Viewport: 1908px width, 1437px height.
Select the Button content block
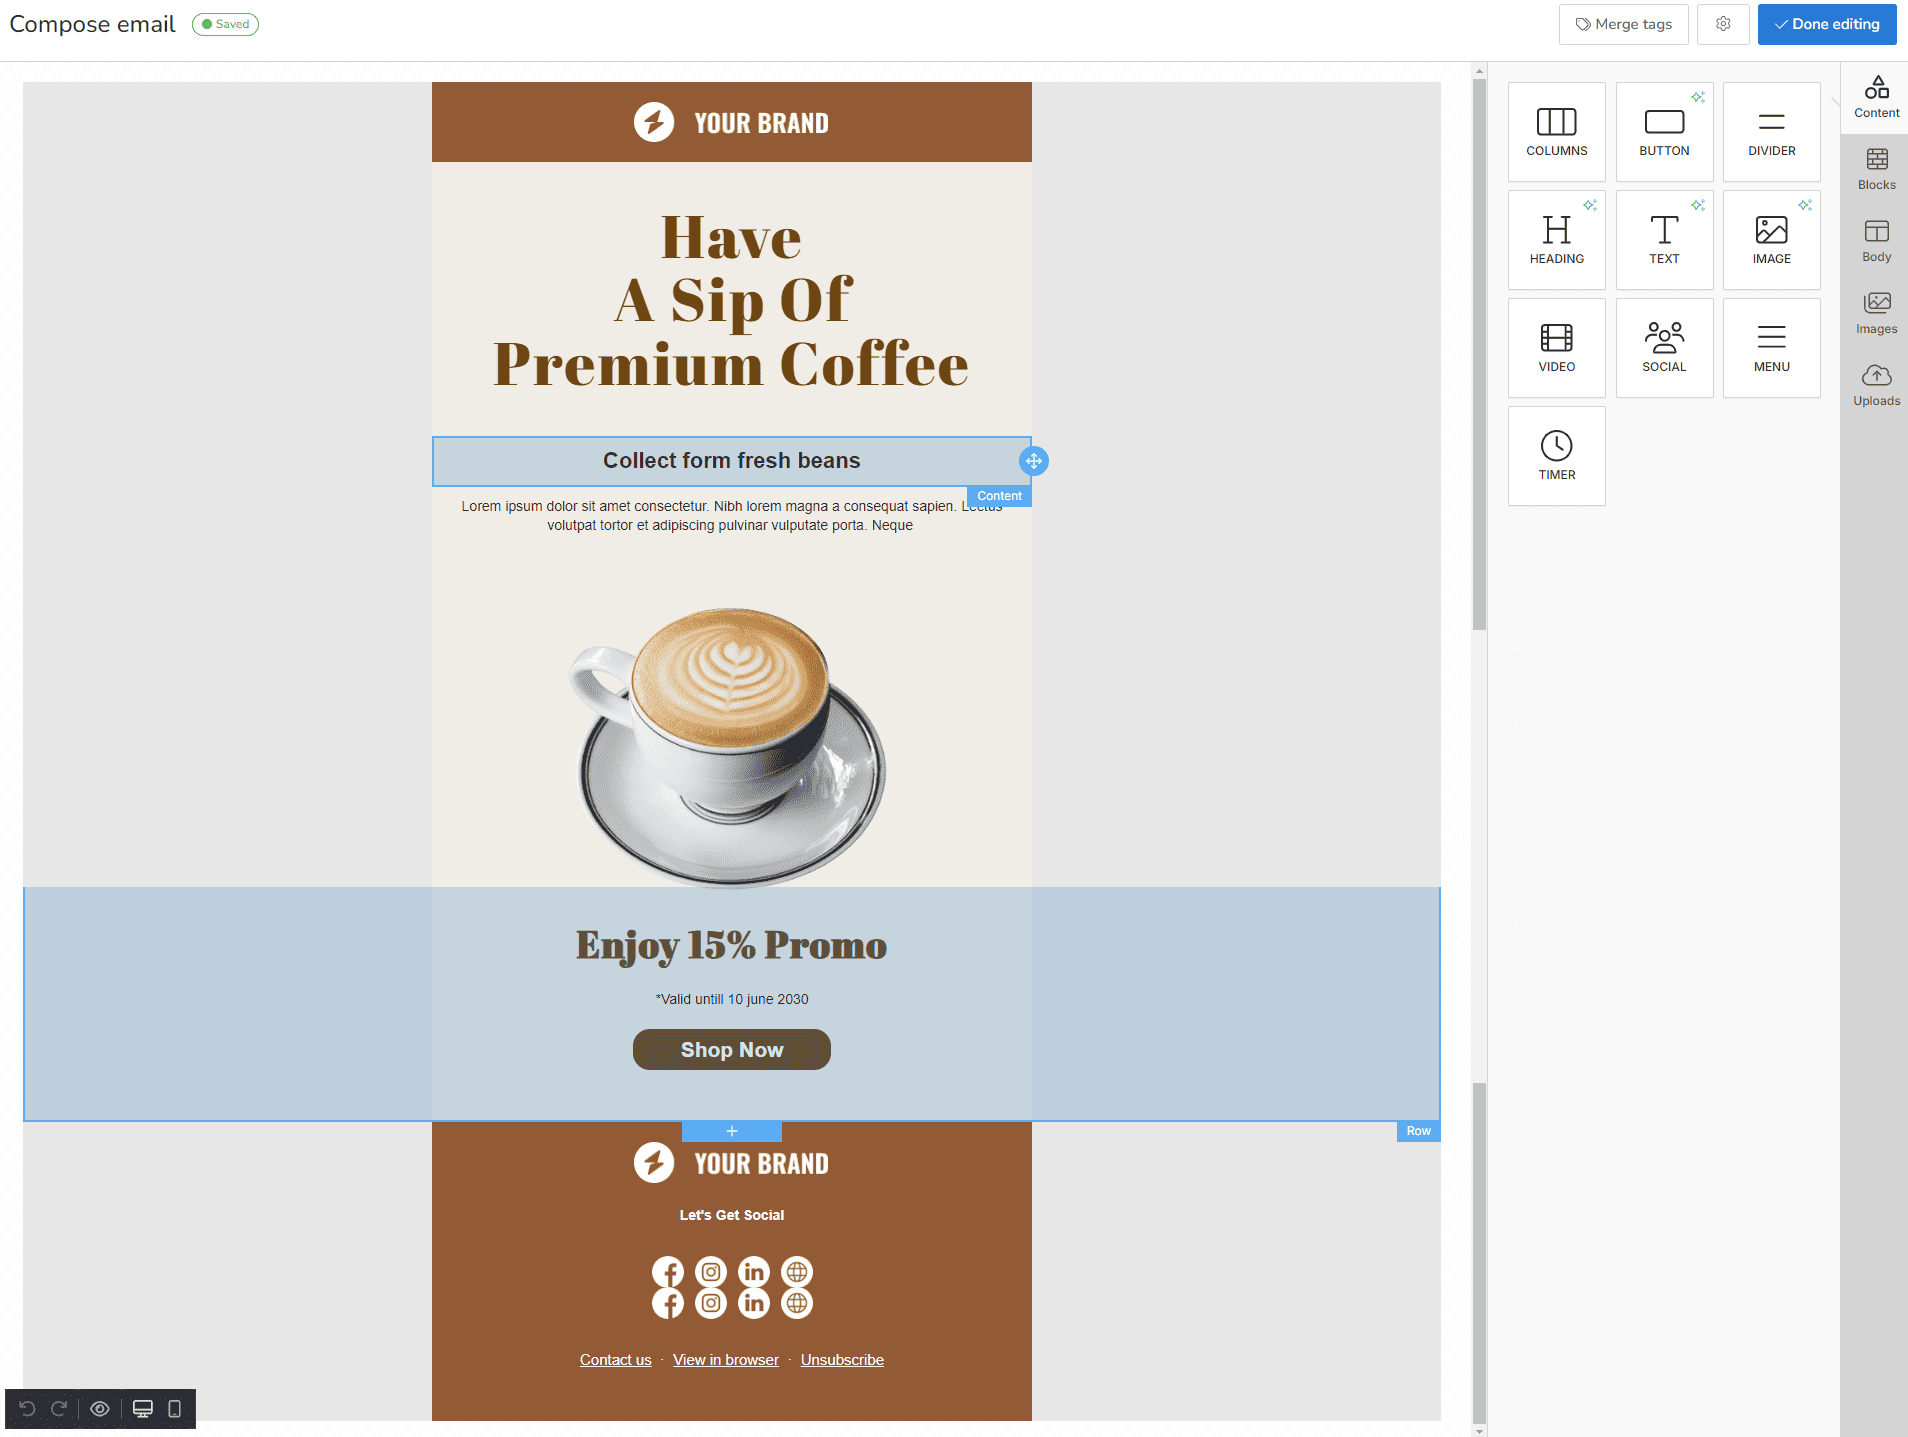coord(1664,132)
